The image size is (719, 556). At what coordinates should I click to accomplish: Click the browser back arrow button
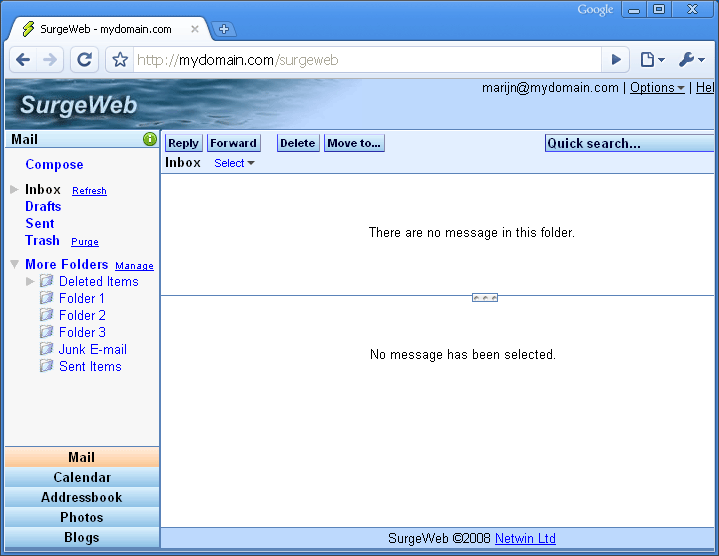coord(24,60)
